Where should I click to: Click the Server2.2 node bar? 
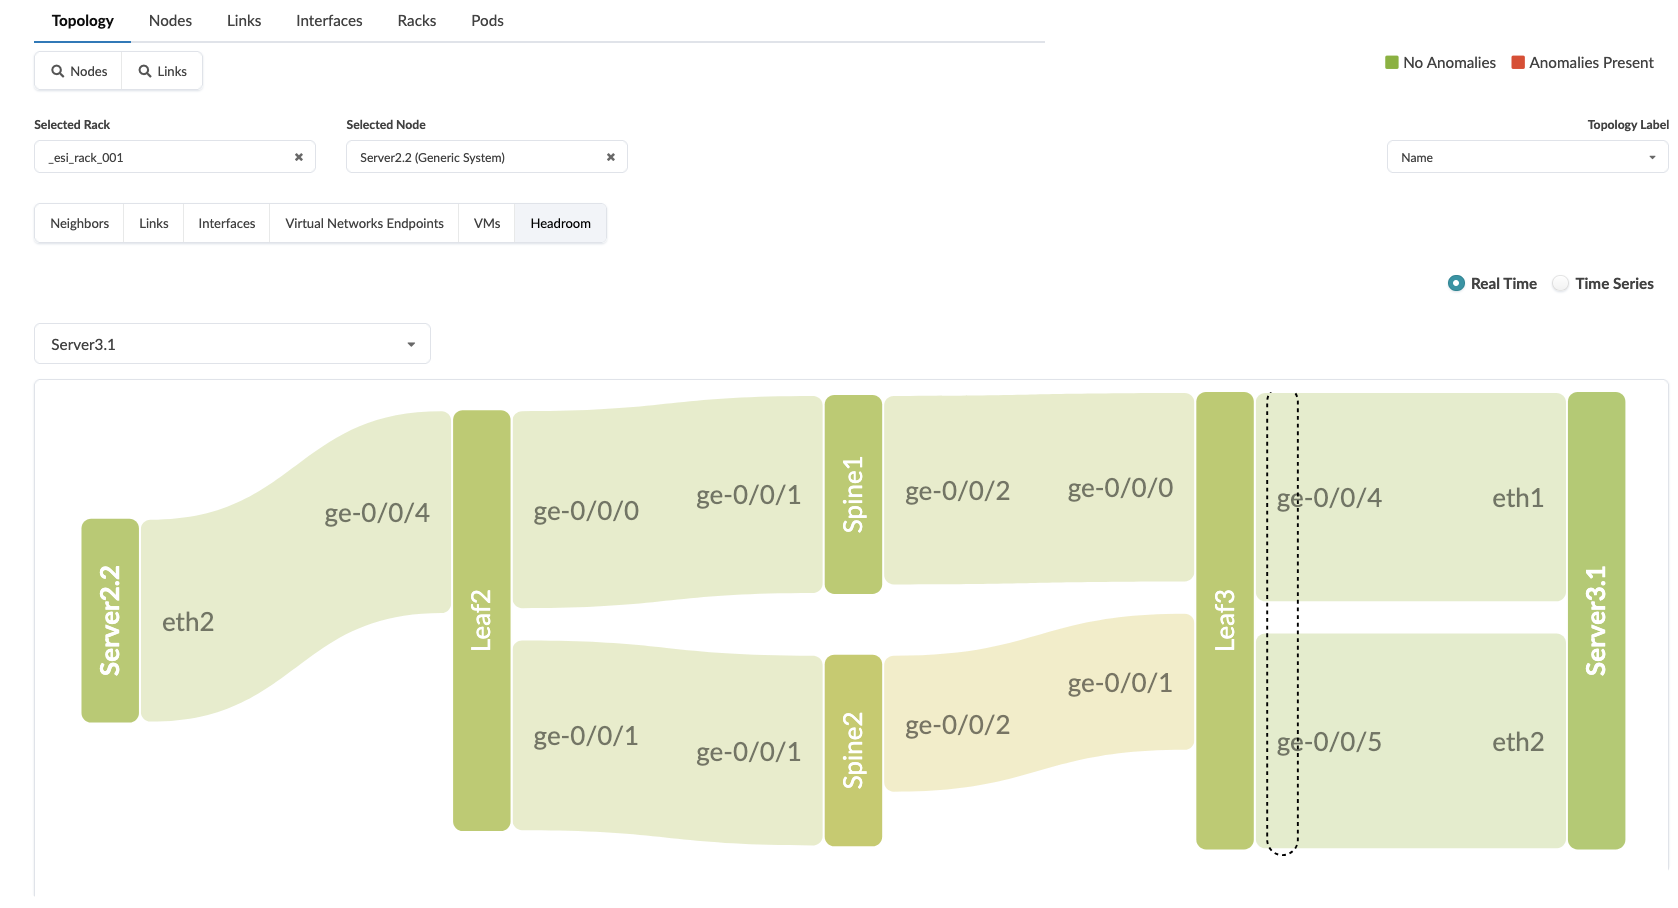click(110, 620)
